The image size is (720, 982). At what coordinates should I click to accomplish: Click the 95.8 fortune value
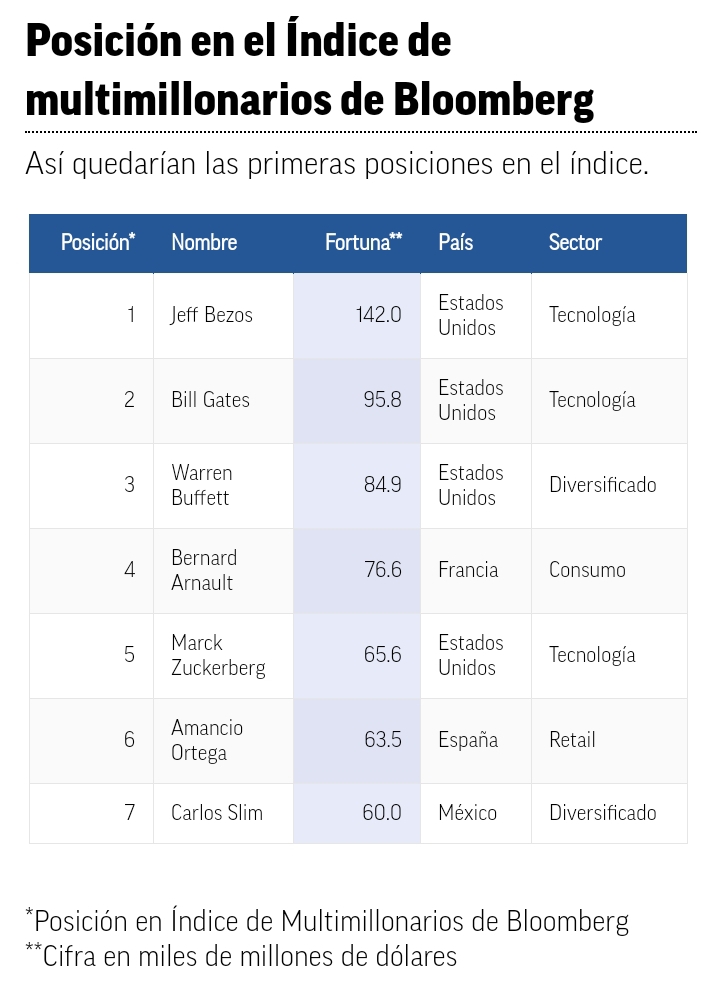382,400
